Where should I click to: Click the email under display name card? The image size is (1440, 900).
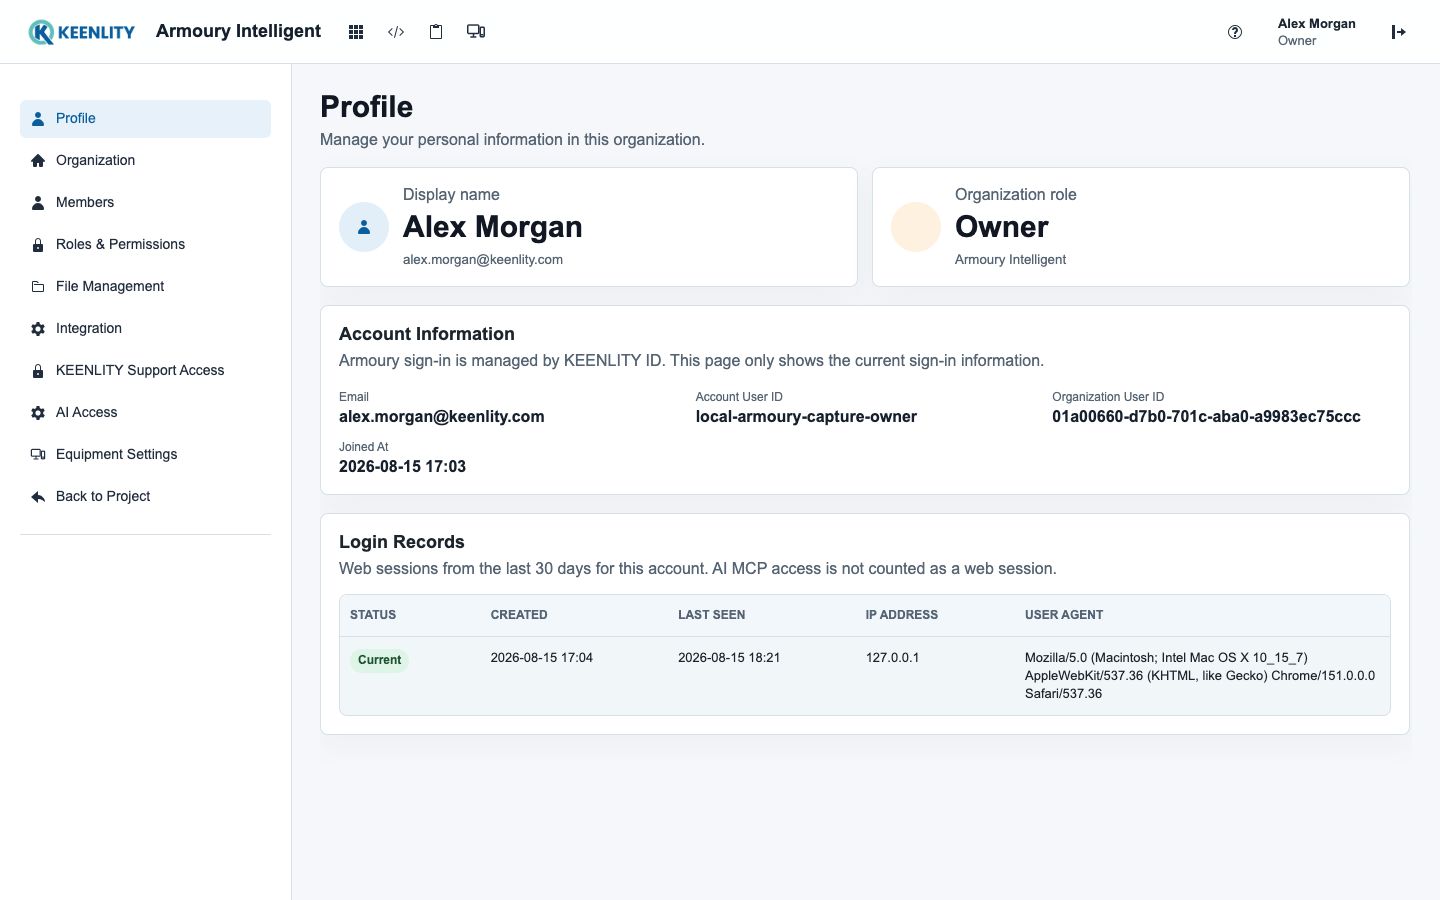click(482, 260)
